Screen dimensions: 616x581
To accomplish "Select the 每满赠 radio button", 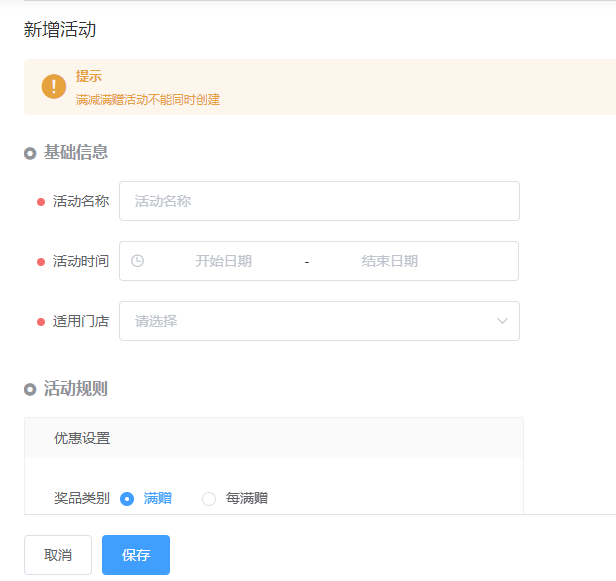I will (x=209, y=499).
